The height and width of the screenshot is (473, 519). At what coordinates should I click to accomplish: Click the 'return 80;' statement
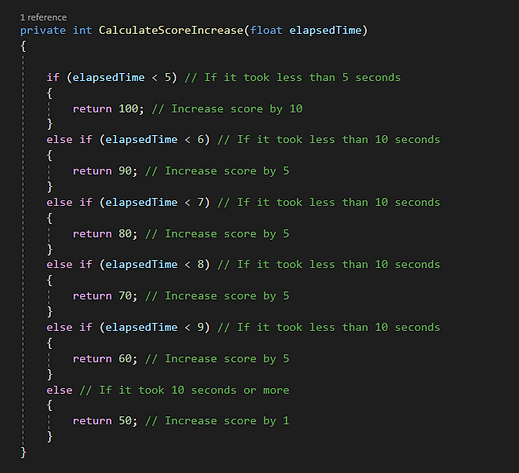tap(105, 234)
